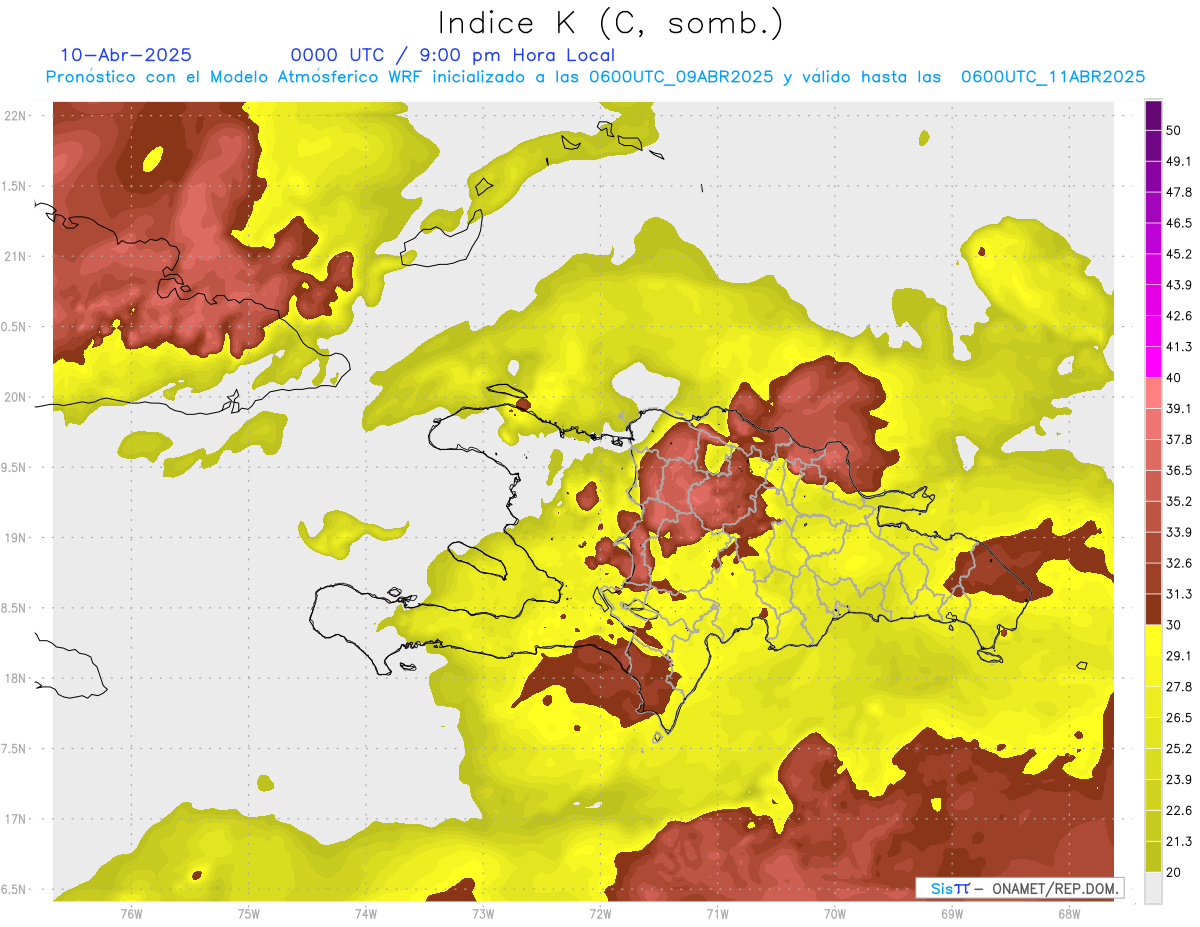The width and height of the screenshot is (1200, 927).
Task: Click the latitude axis label '0.5N'
Action: click(15, 326)
